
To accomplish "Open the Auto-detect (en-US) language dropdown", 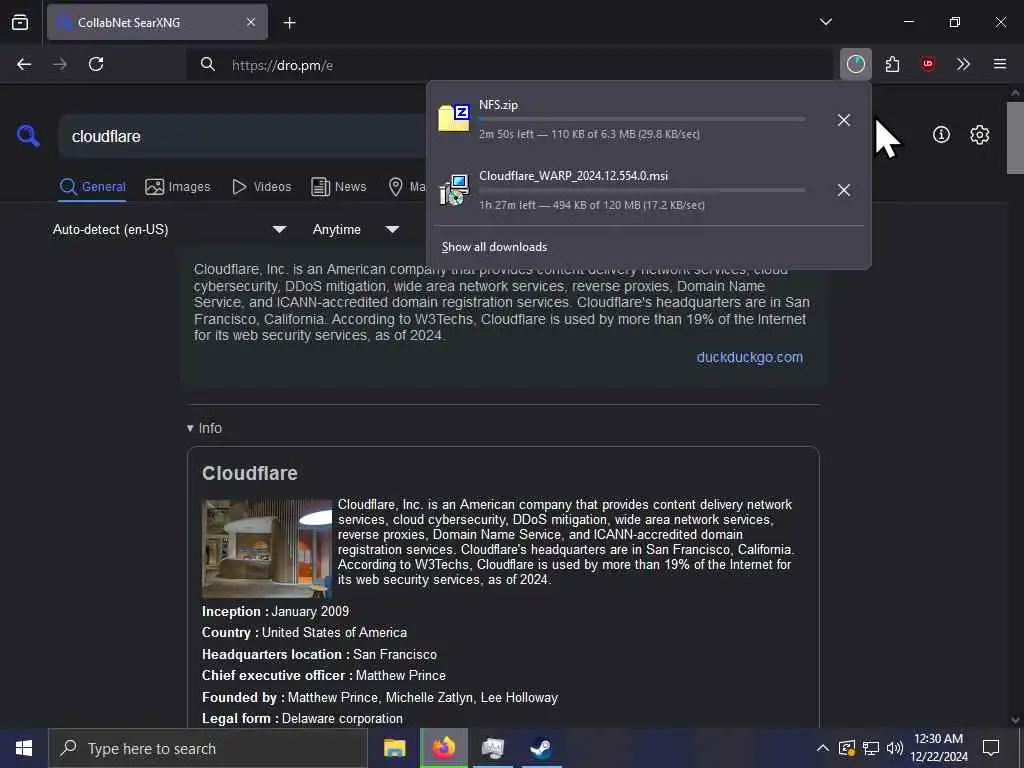I will point(170,229).
